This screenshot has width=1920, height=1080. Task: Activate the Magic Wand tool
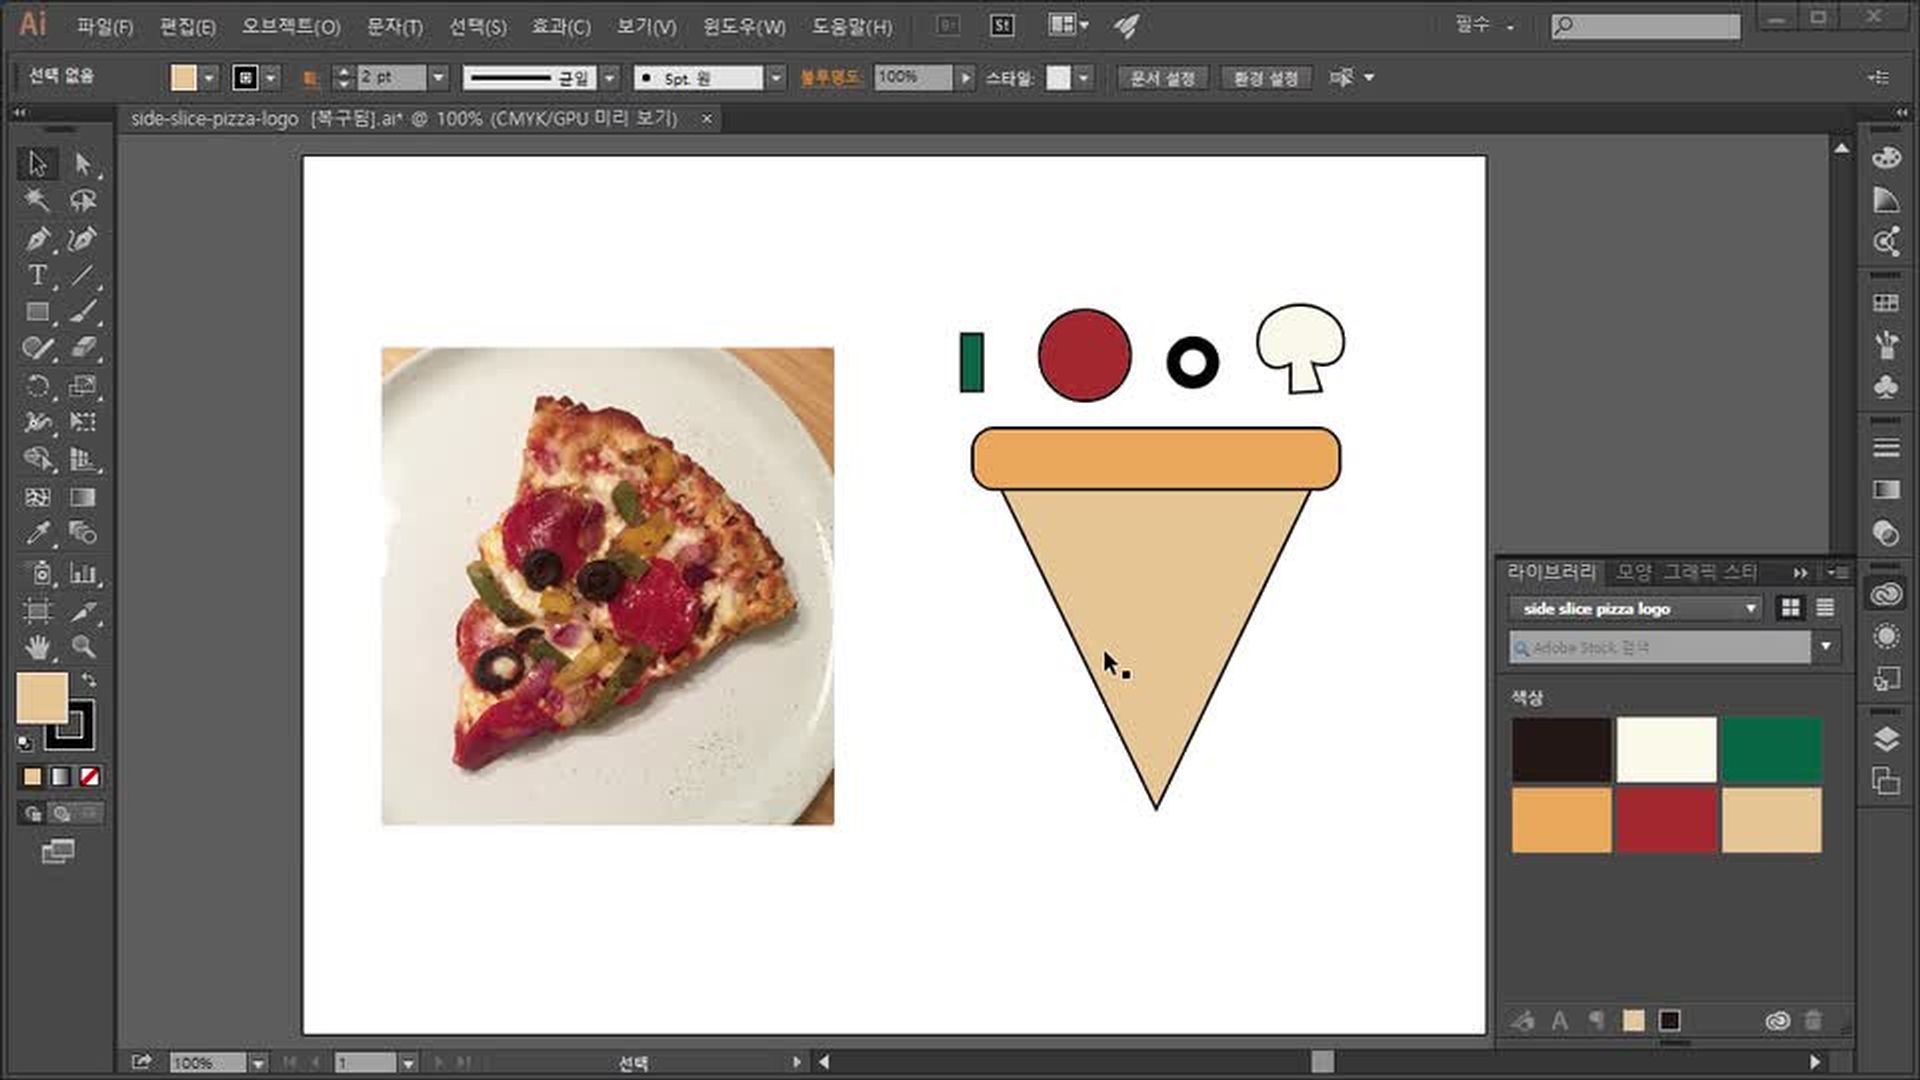37,201
